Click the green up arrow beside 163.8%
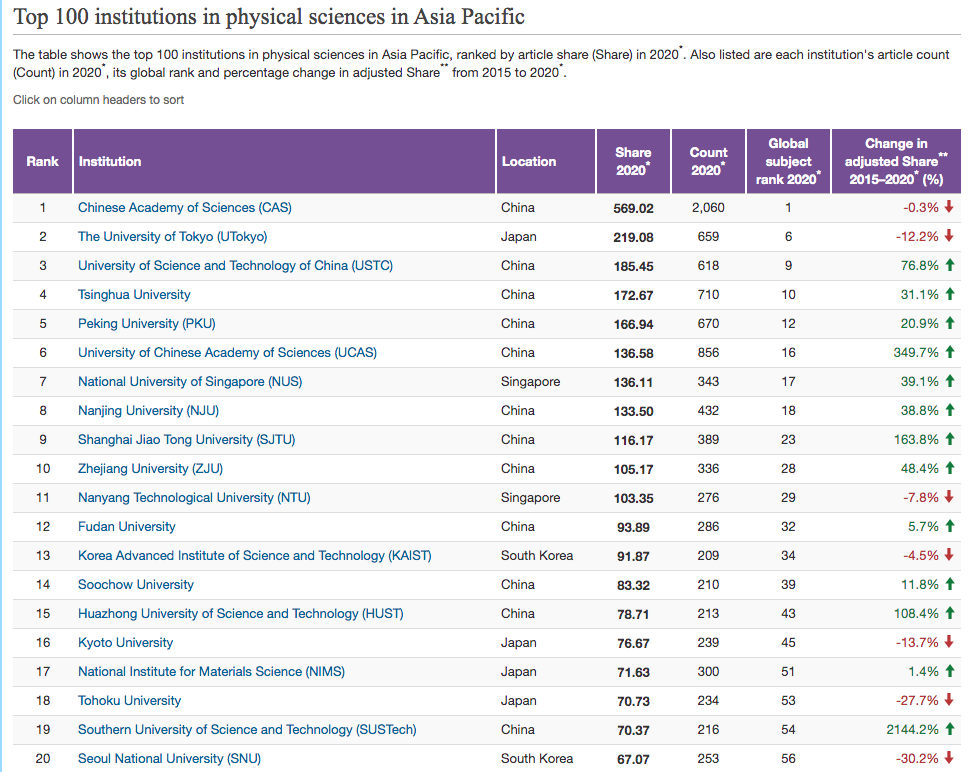Viewport: 971px width, 772px height. (x=949, y=440)
